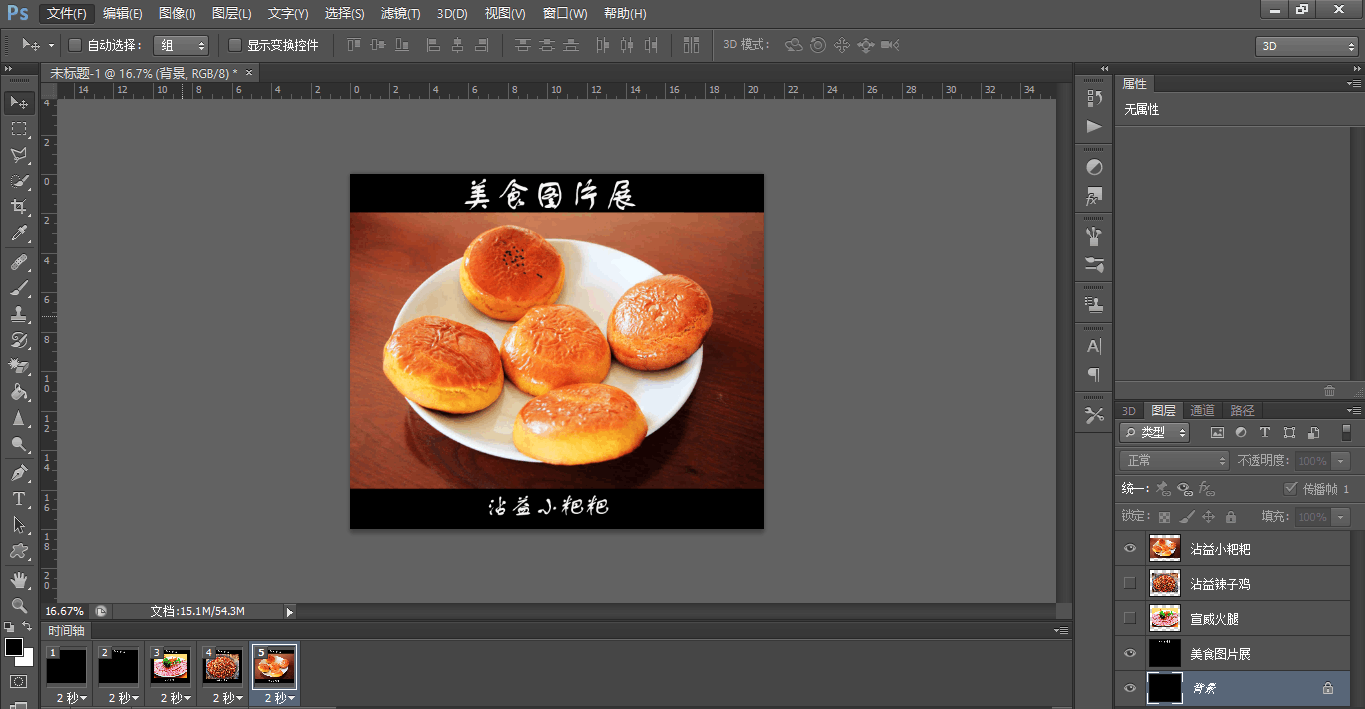Select the Move tool
The image size is (1365, 709).
click(x=20, y=102)
